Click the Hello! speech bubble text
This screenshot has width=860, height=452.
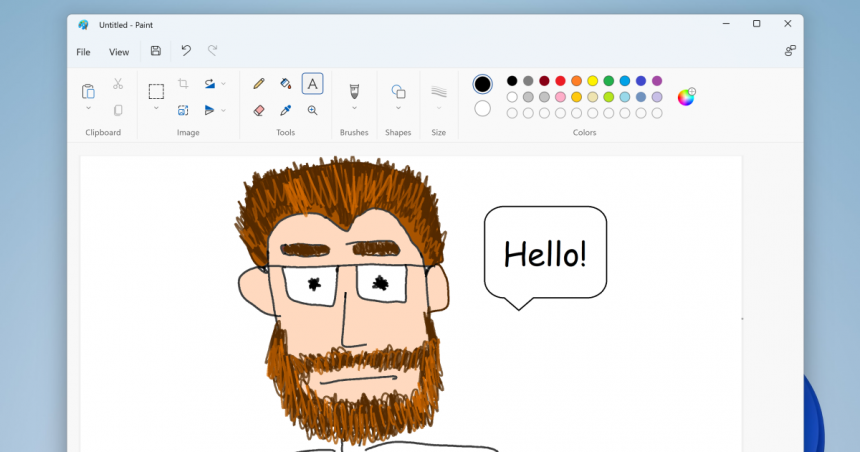(x=545, y=255)
